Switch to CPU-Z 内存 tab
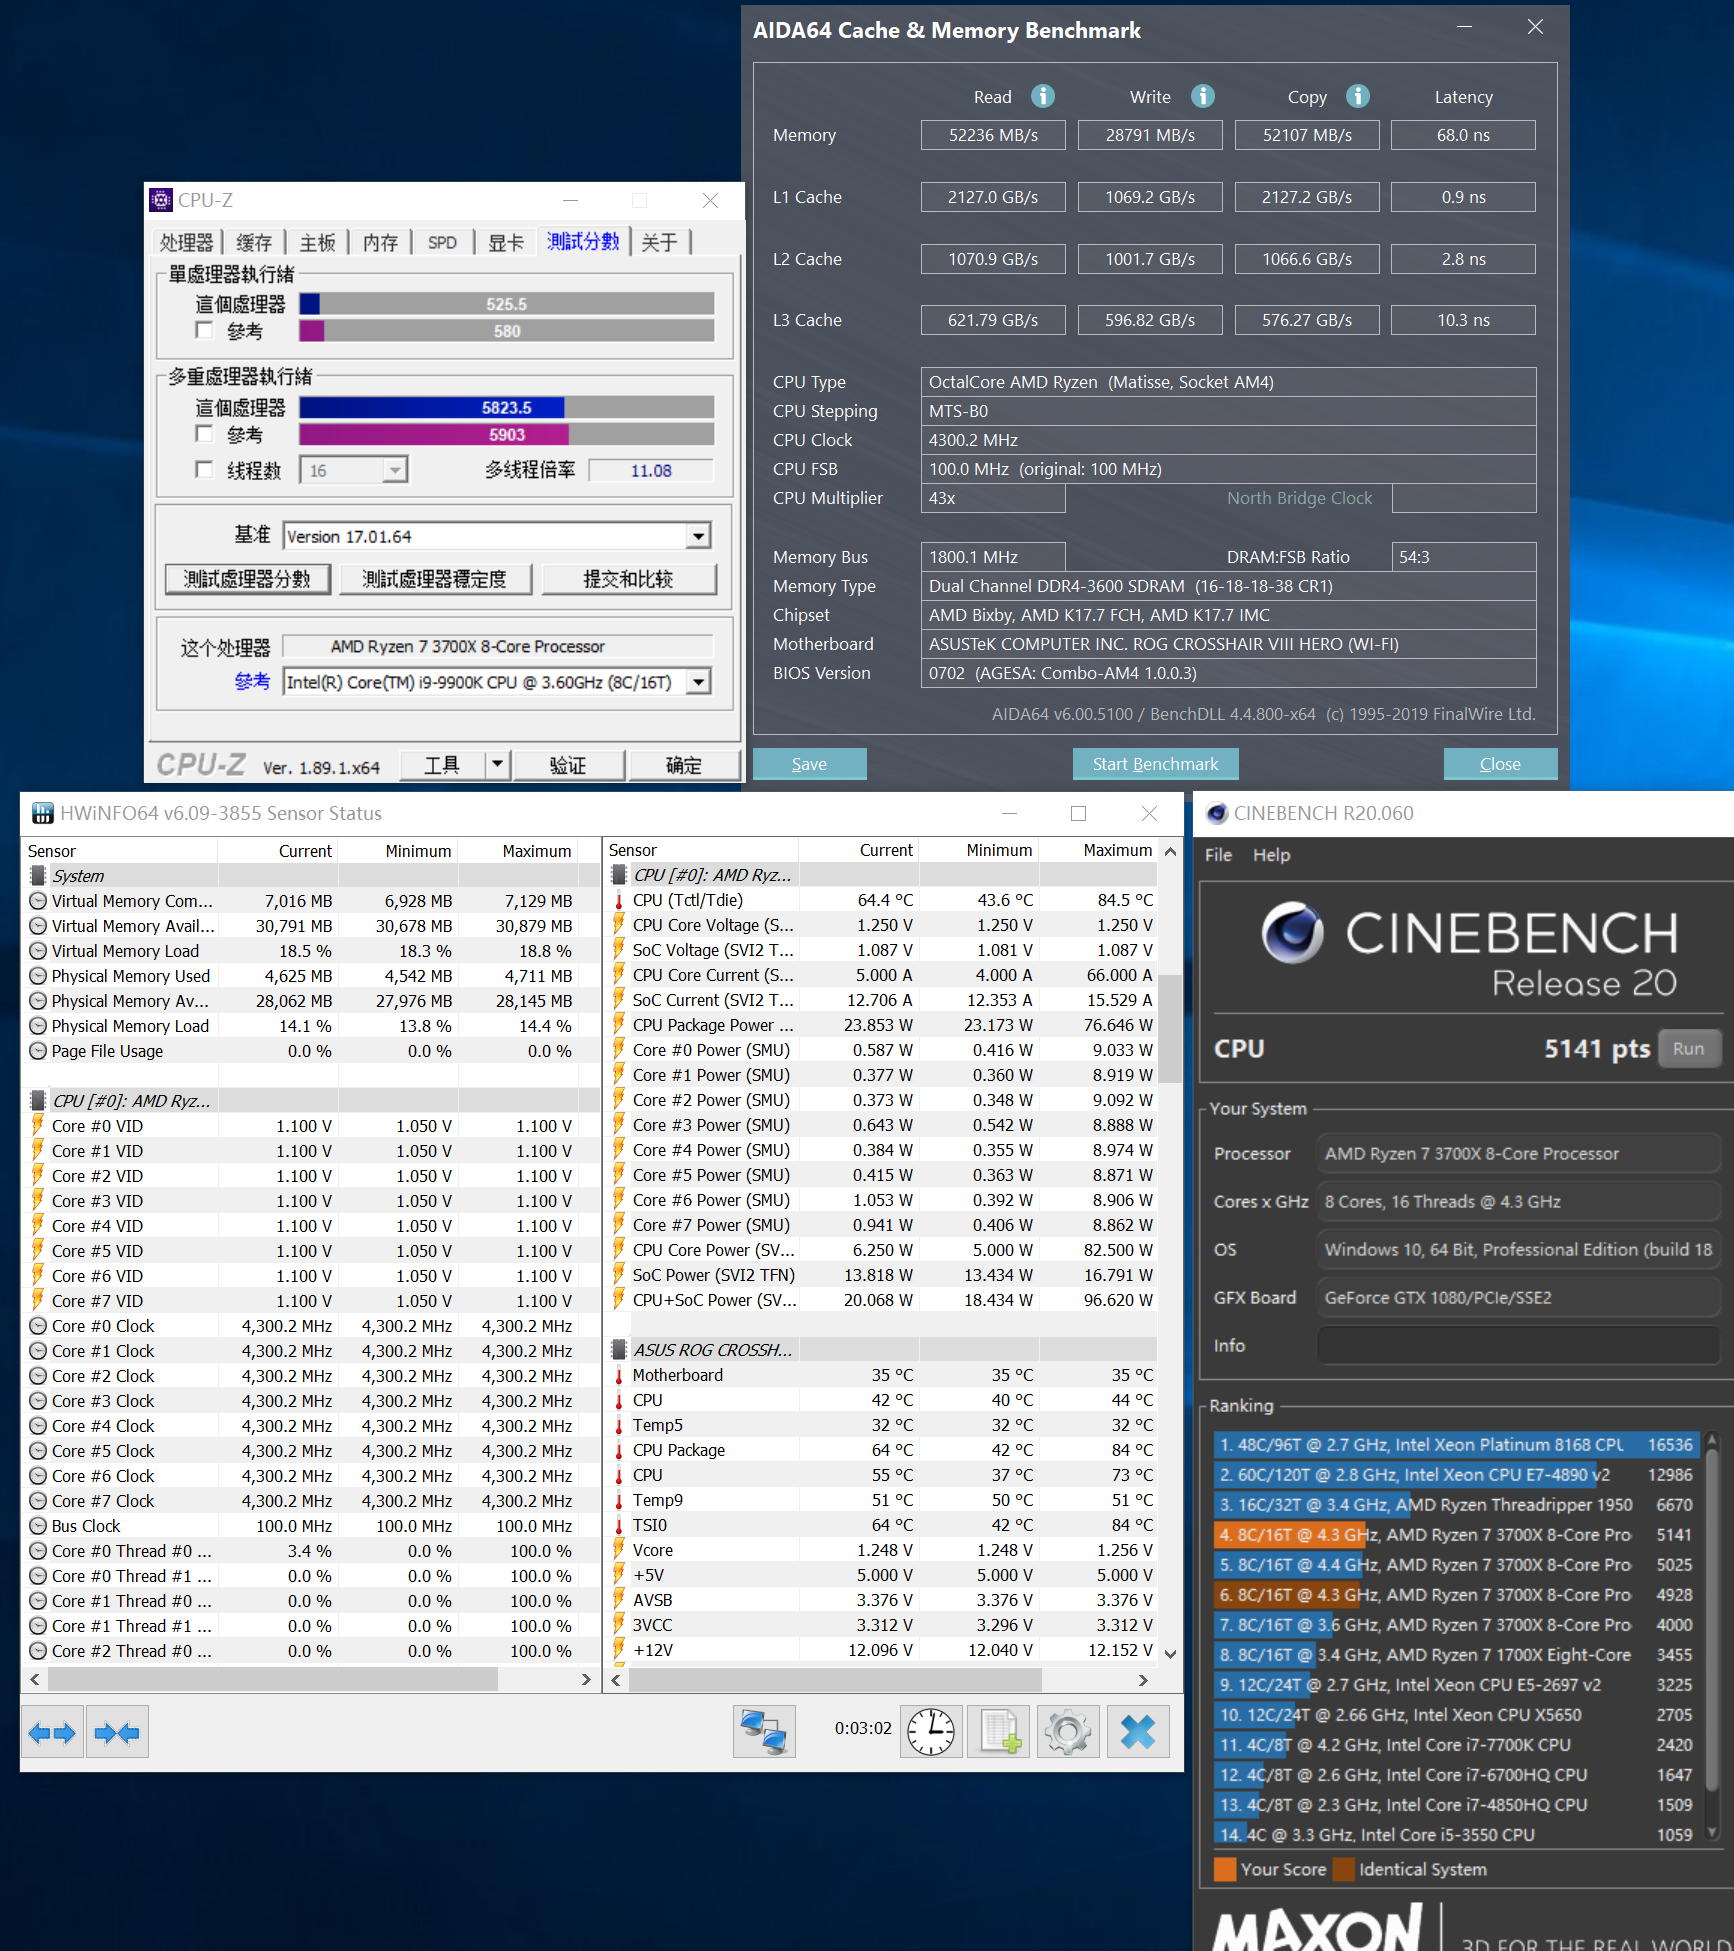This screenshot has width=1734, height=1951. 380,242
